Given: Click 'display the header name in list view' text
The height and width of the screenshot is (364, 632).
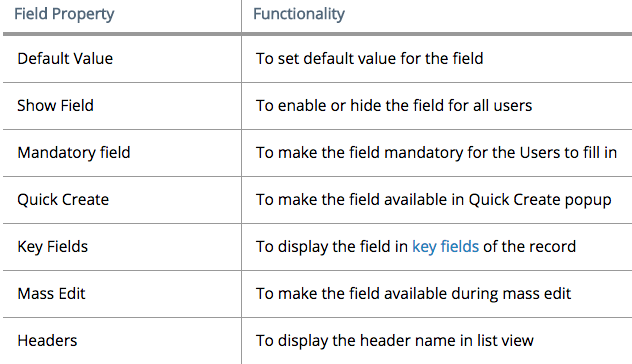Looking at the screenshot, I should [x=406, y=341].
